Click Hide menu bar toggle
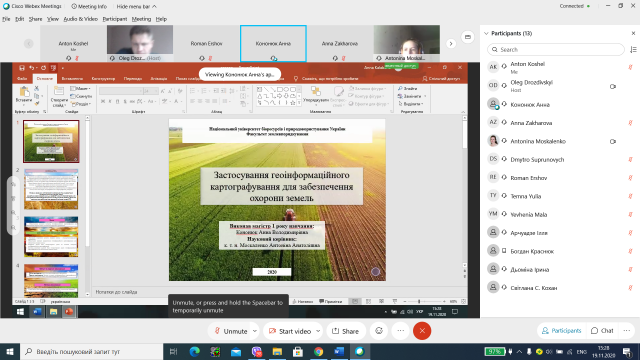This screenshot has height=360, width=640. tap(136, 7)
